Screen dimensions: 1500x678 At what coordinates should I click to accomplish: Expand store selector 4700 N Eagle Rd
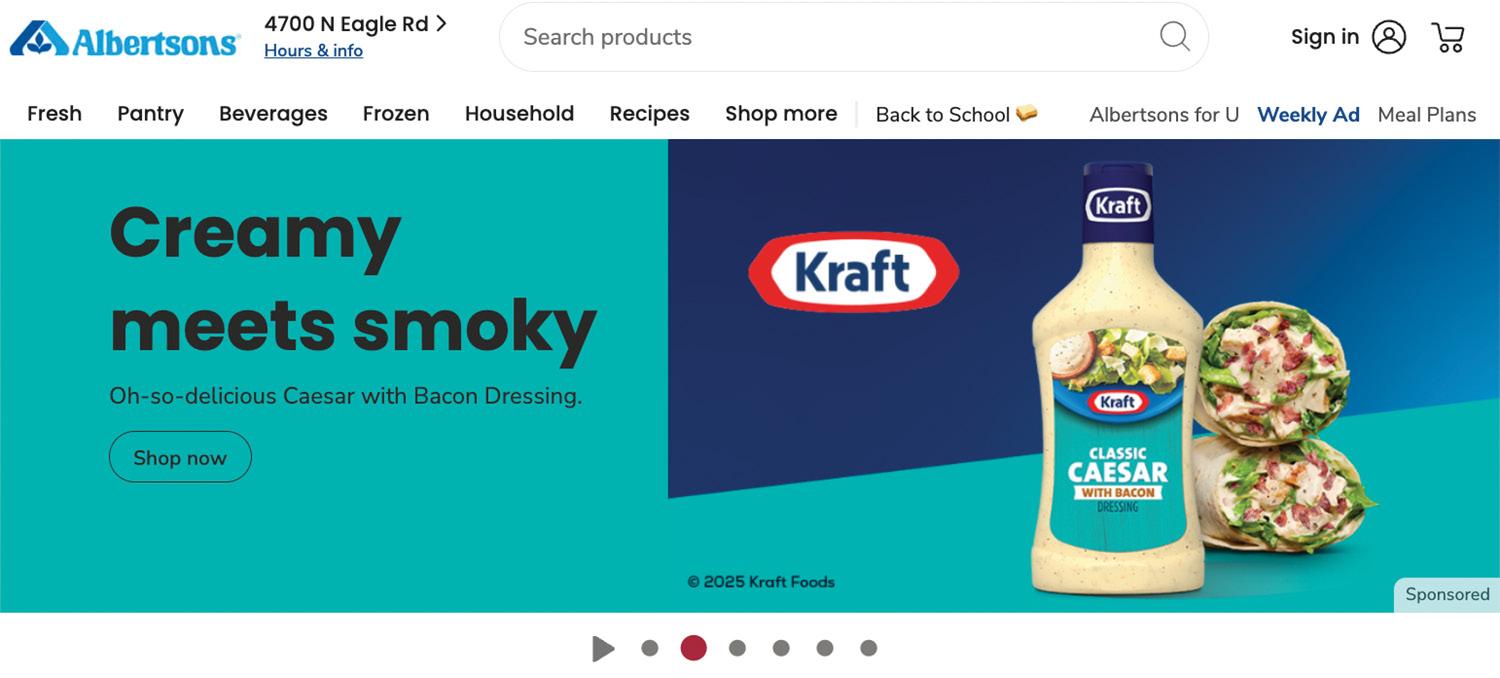(x=355, y=24)
